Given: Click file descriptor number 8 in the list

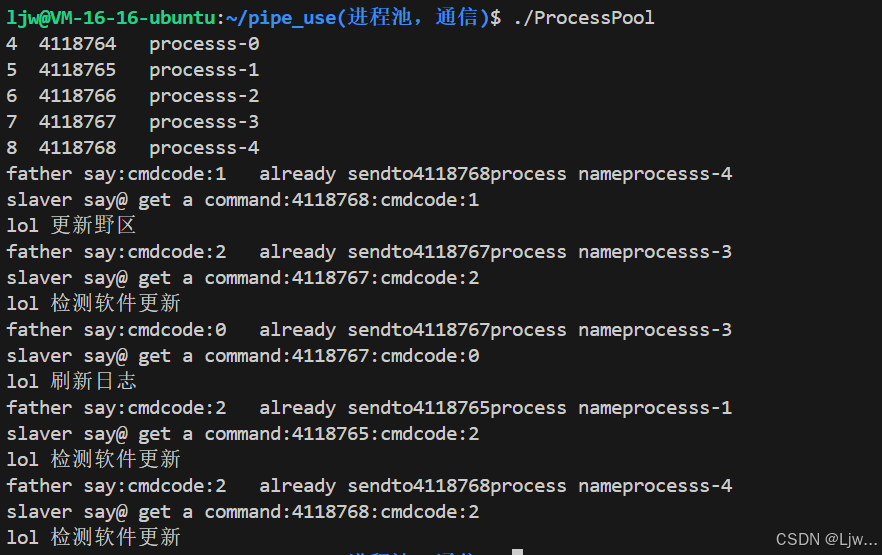Looking at the screenshot, I should tap(11, 148).
